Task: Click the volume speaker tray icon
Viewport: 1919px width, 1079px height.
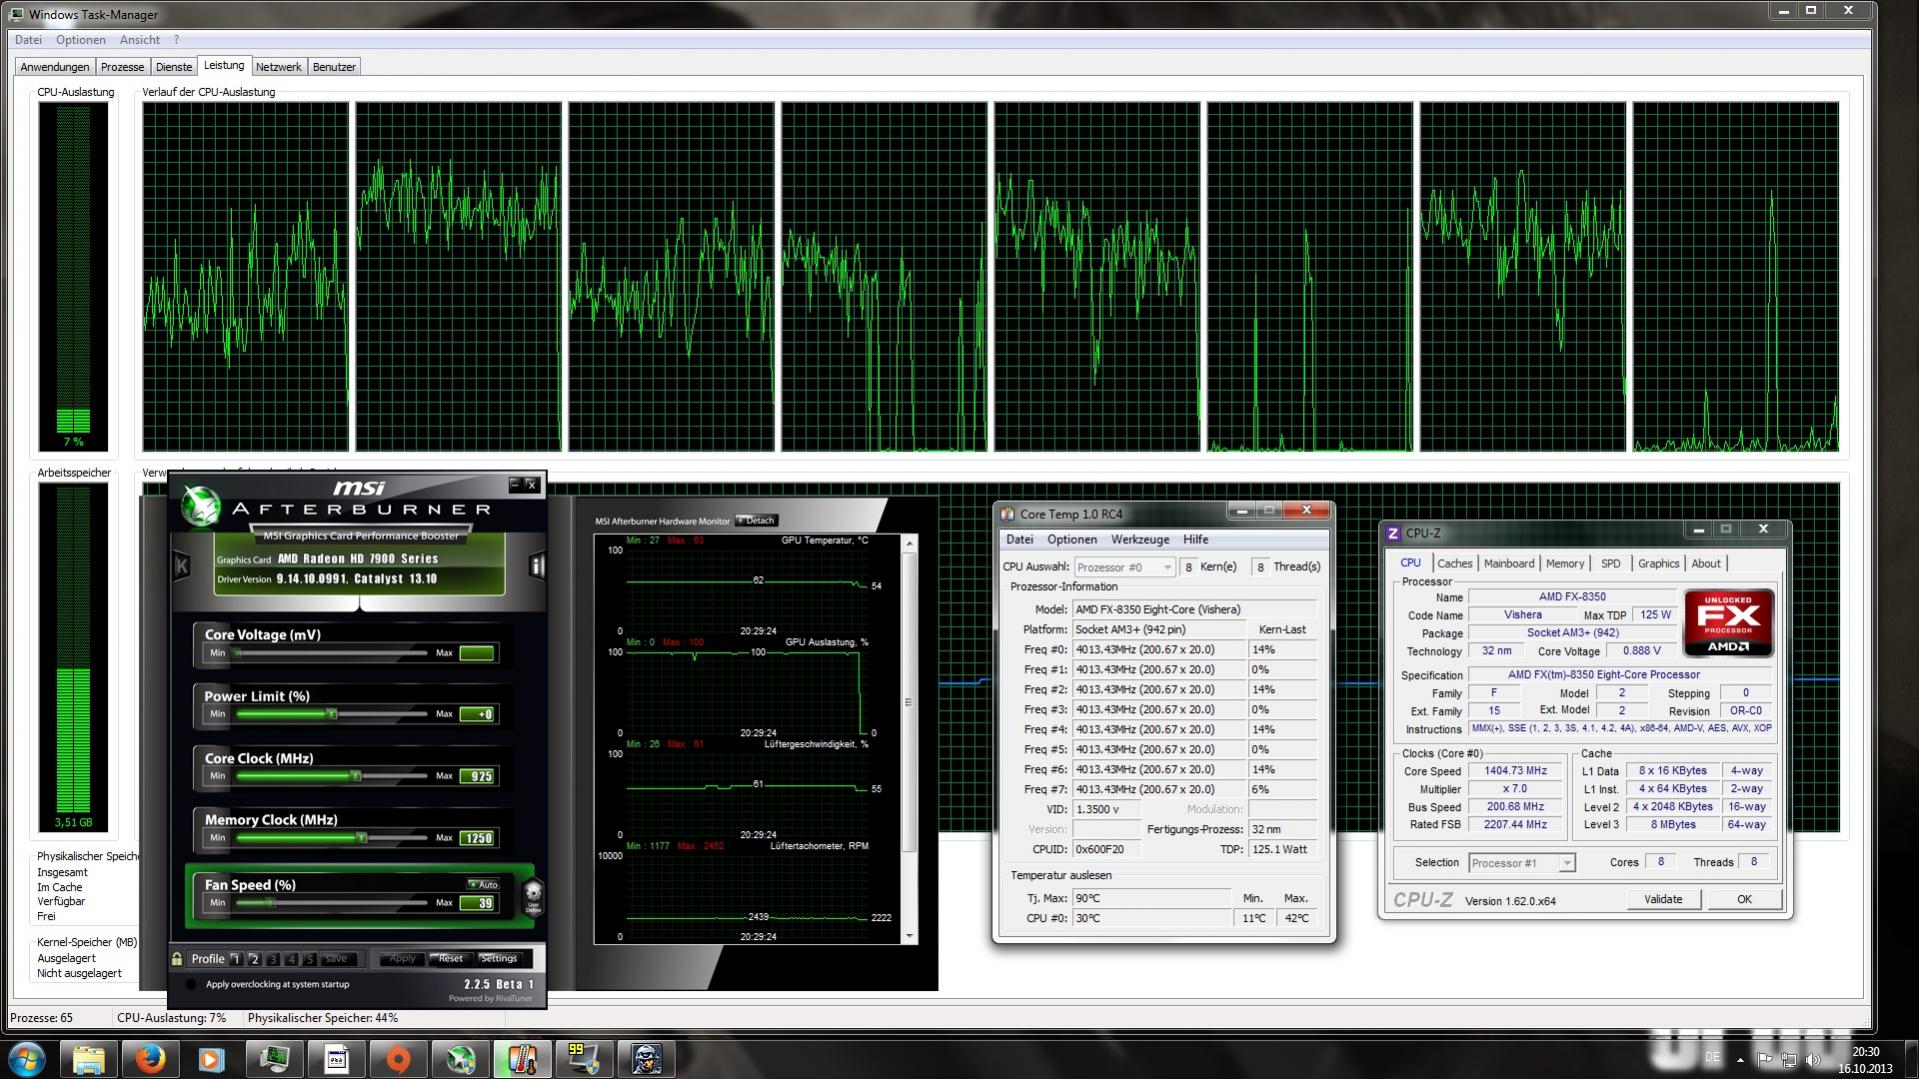Action: coord(1813,1059)
